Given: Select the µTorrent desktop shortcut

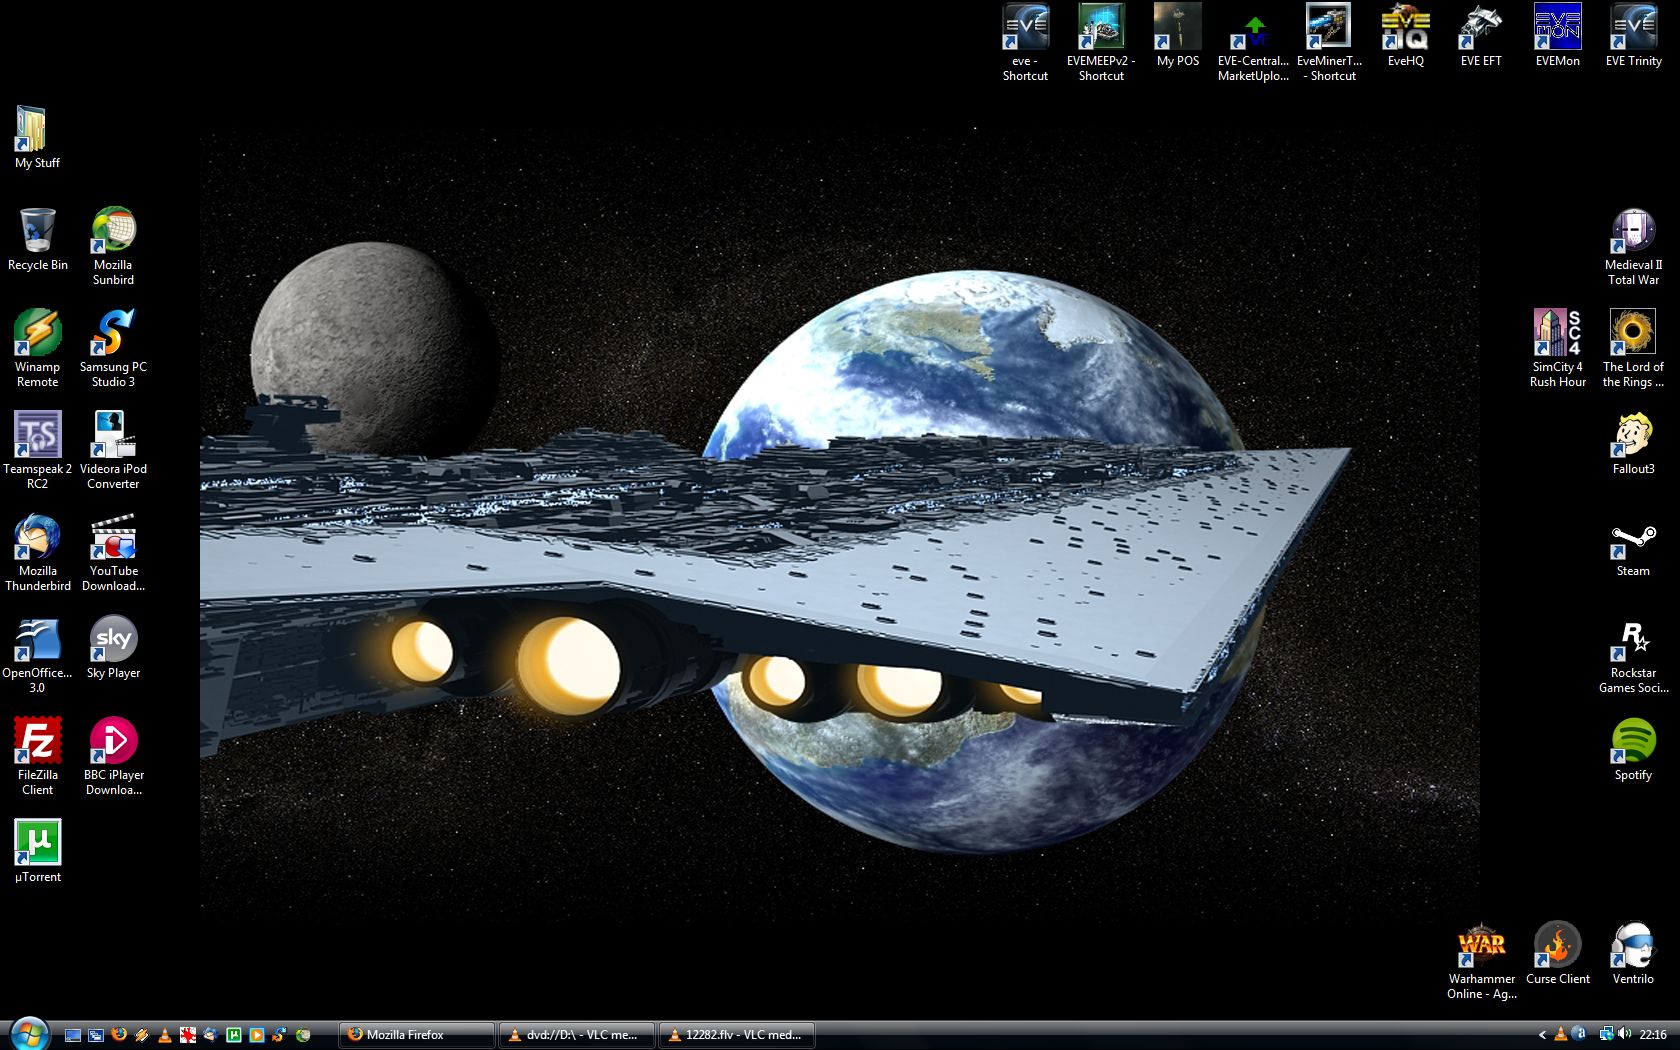Looking at the screenshot, I should [38, 847].
